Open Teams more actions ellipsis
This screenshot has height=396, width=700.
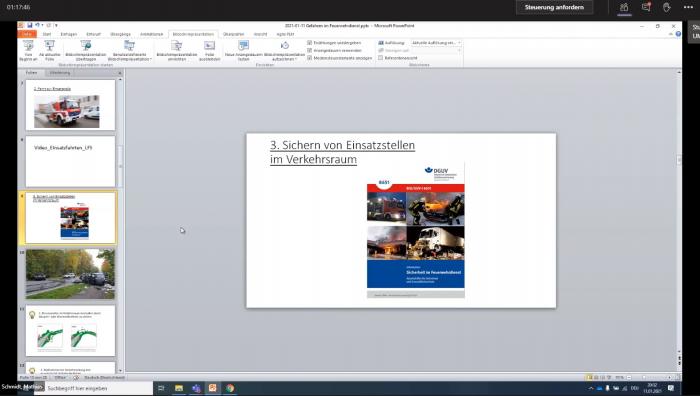pos(688,7)
